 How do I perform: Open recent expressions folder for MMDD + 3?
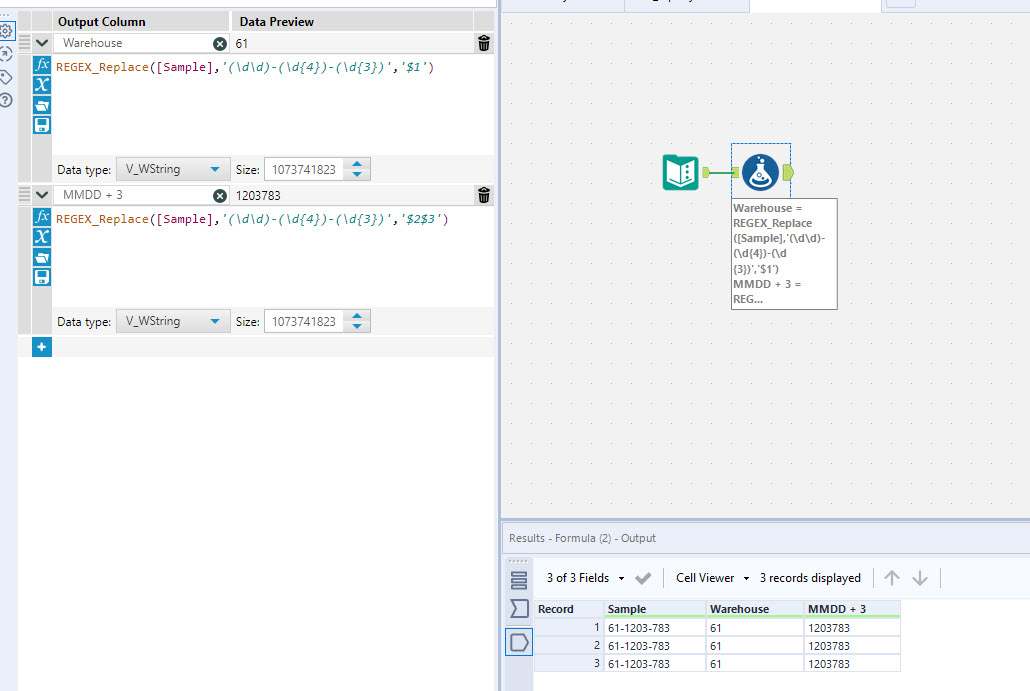tap(42, 257)
